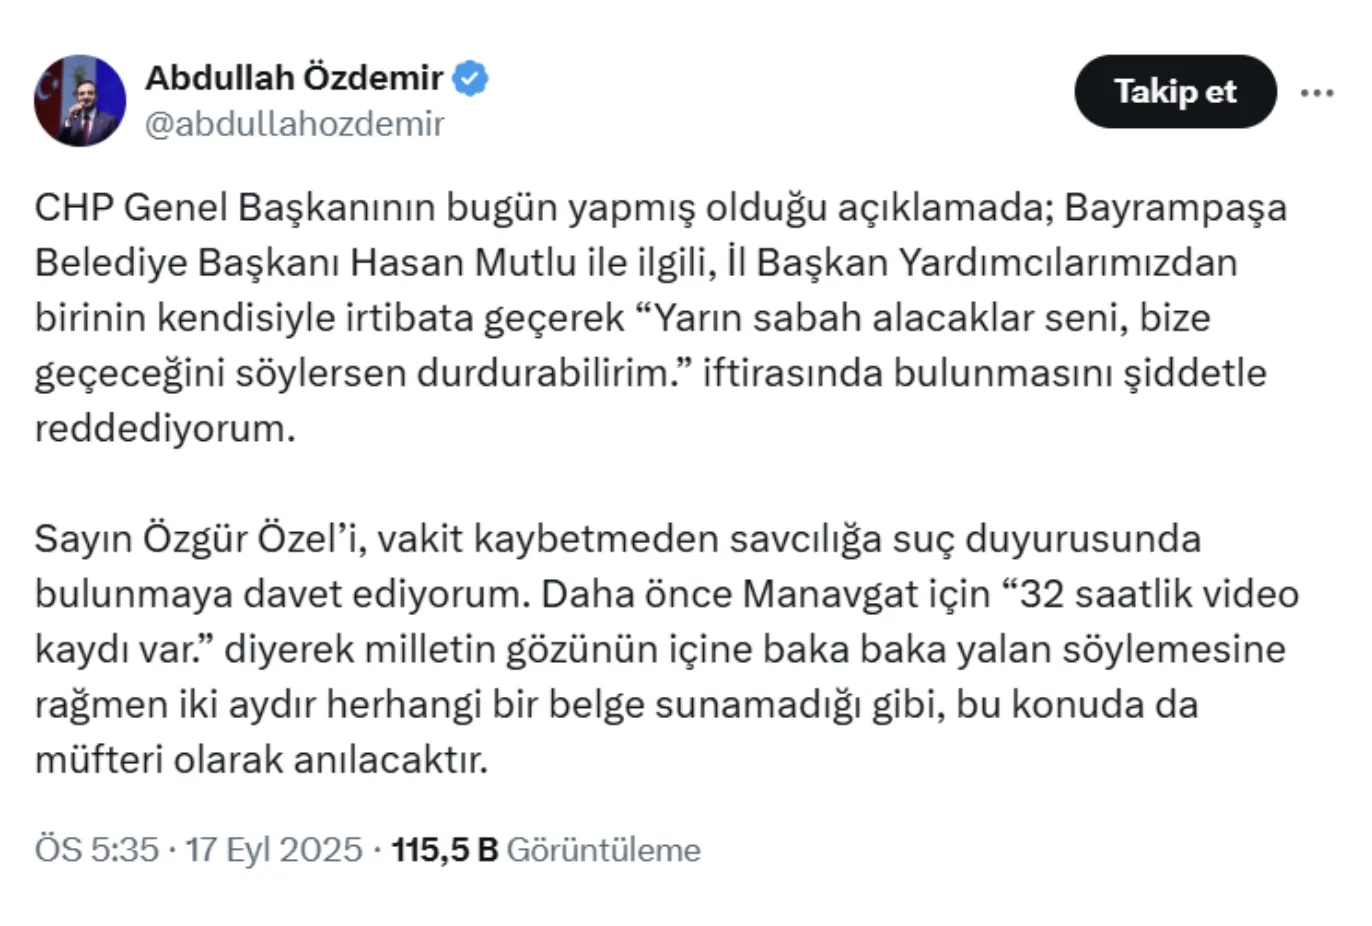Click the name Özgür Özel'i in tweet

tap(250, 539)
